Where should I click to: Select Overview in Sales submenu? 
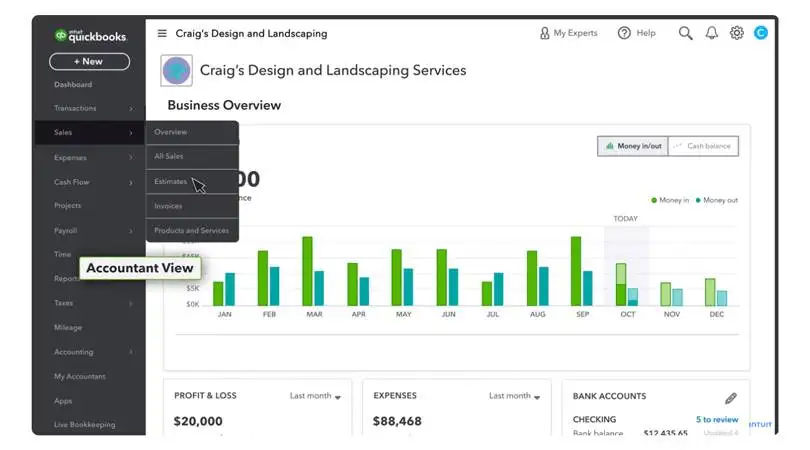192,132
